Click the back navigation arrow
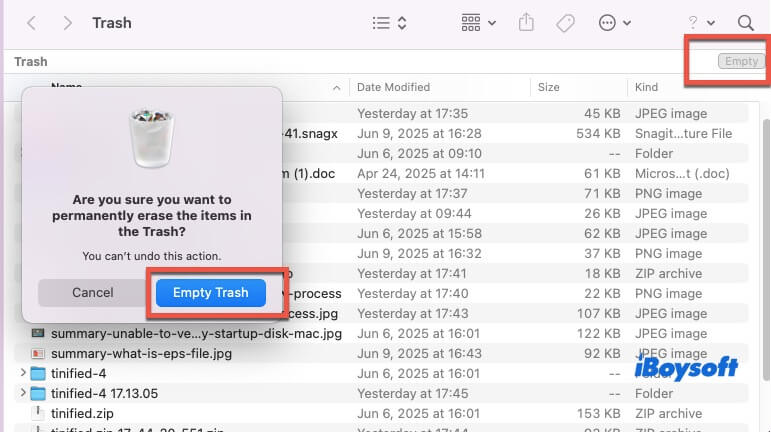The width and height of the screenshot is (771, 432). click(x=32, y=22)
